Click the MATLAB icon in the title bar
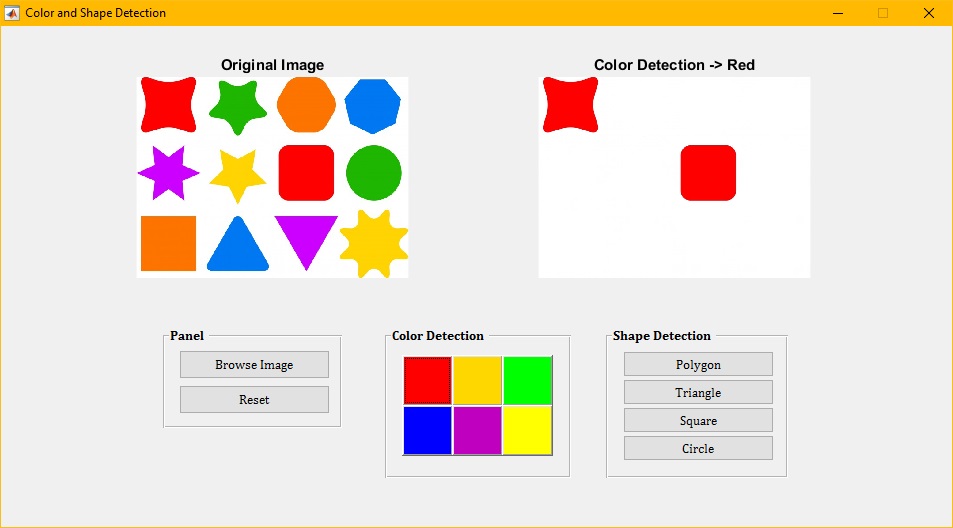Viewport: 953px width, 528px height. (x=12, y=13)
